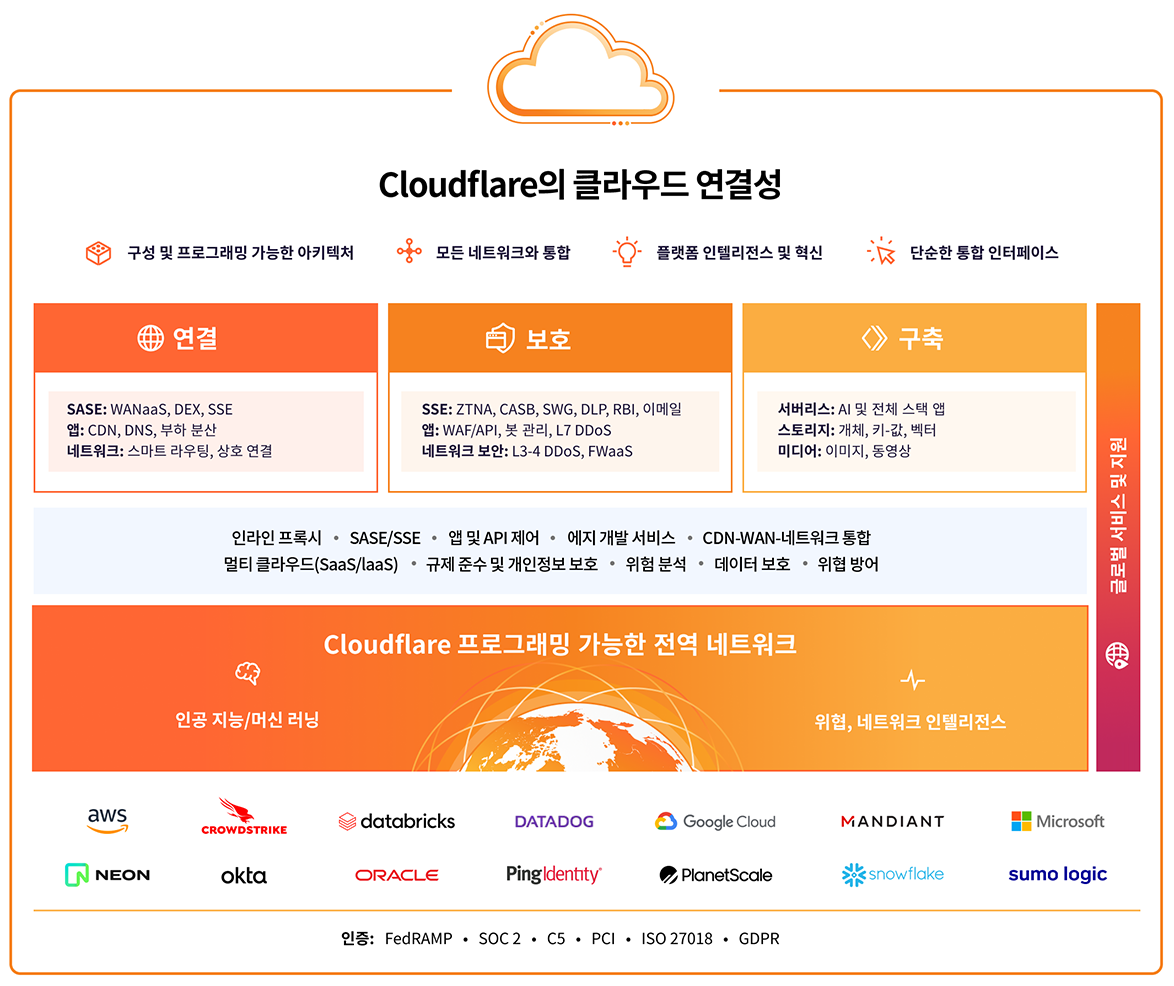
Task: Click the line 앱: WAF/API, 봇 관리, L7 DDoS
Action: [x=517, y=430]
